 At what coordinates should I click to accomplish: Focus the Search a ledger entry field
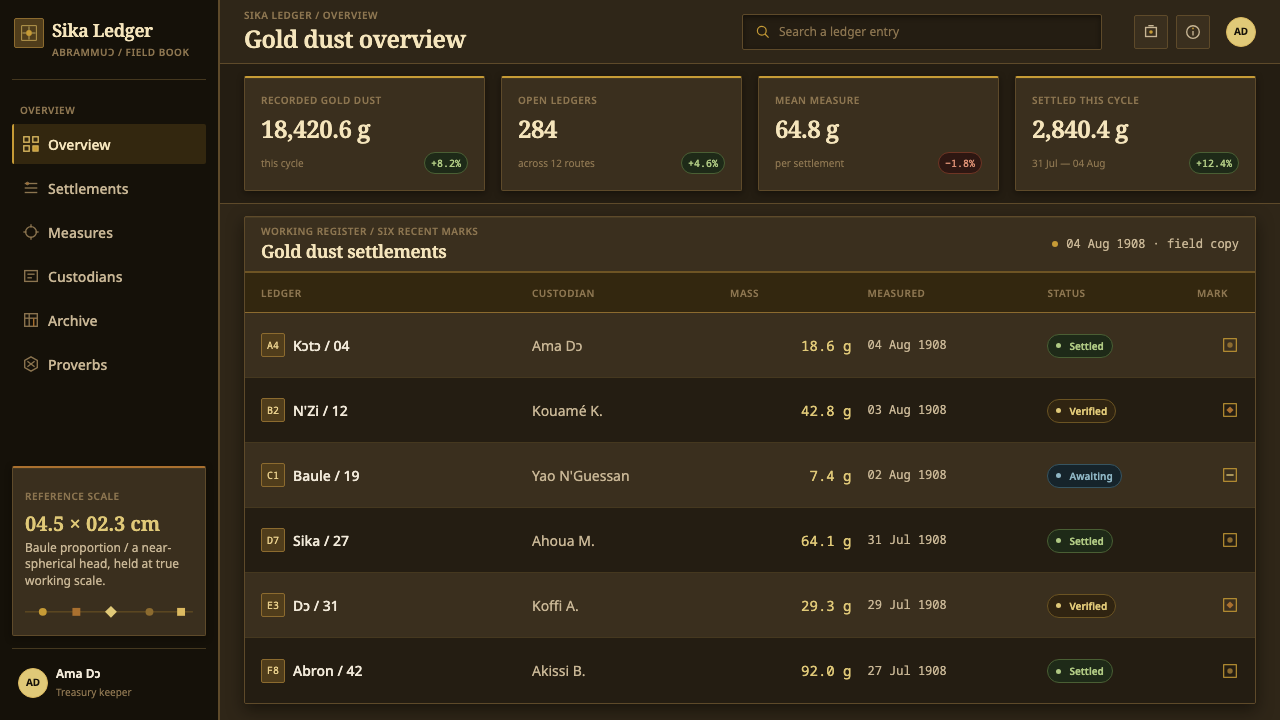pyautogui.click(x=922, y=32)
